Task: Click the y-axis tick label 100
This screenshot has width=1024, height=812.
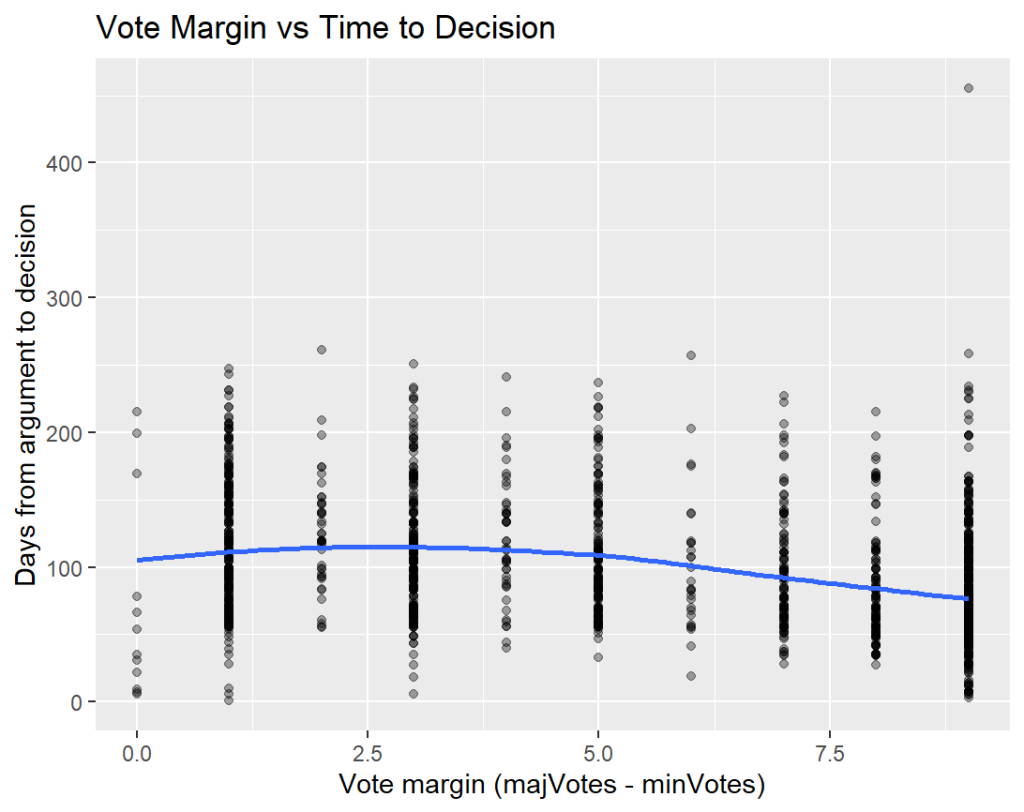Action: point(65,567)
